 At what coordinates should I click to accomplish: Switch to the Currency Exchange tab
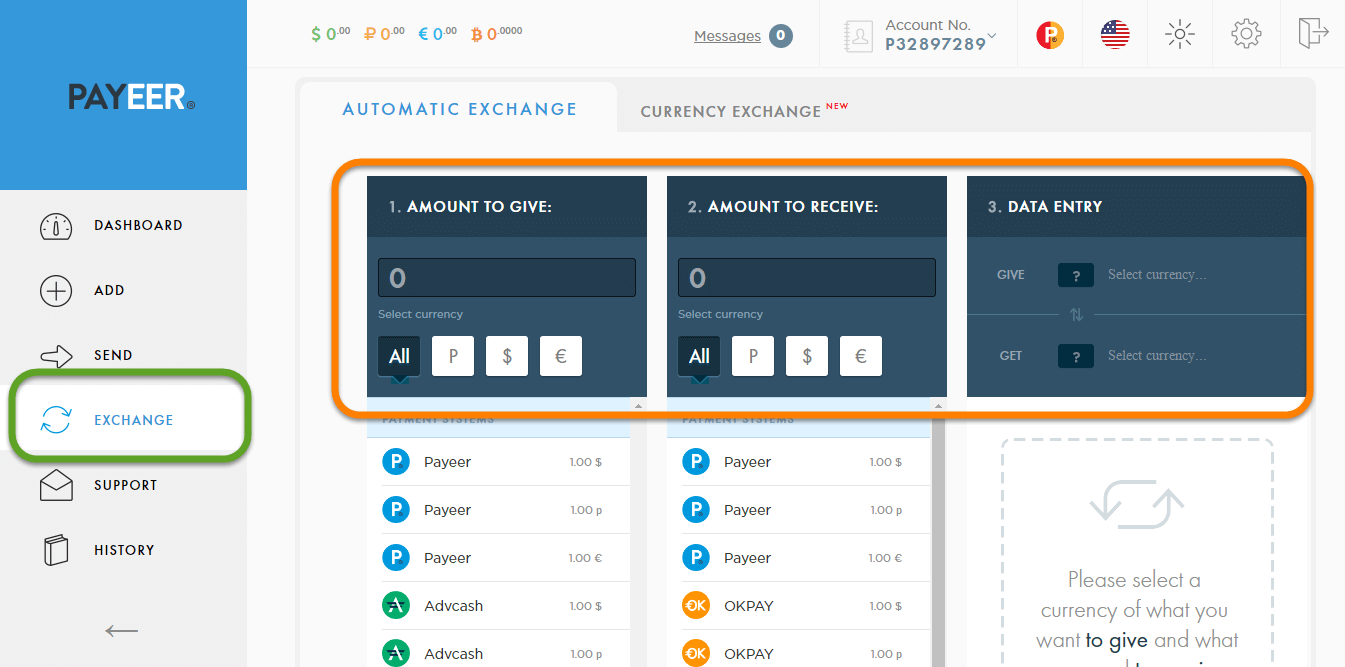tap(733, 110)
